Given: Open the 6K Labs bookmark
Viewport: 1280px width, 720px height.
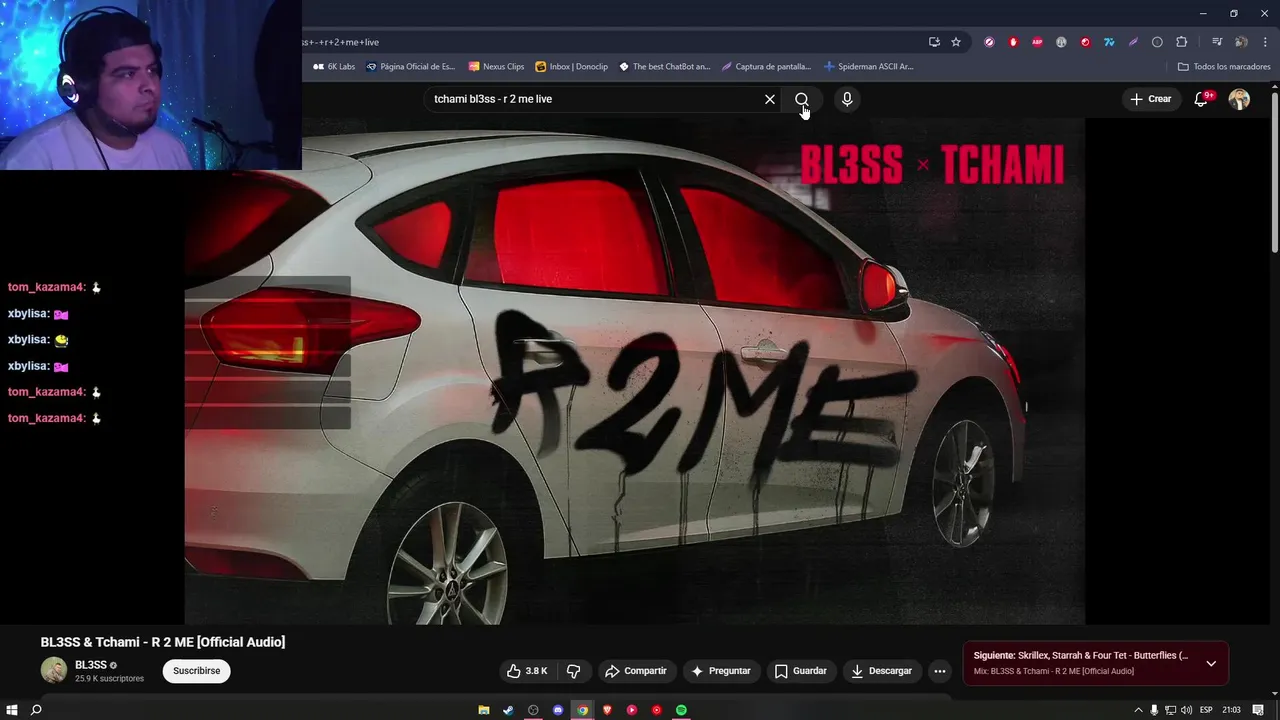Looking at the screenshot, I should [334, 67].
